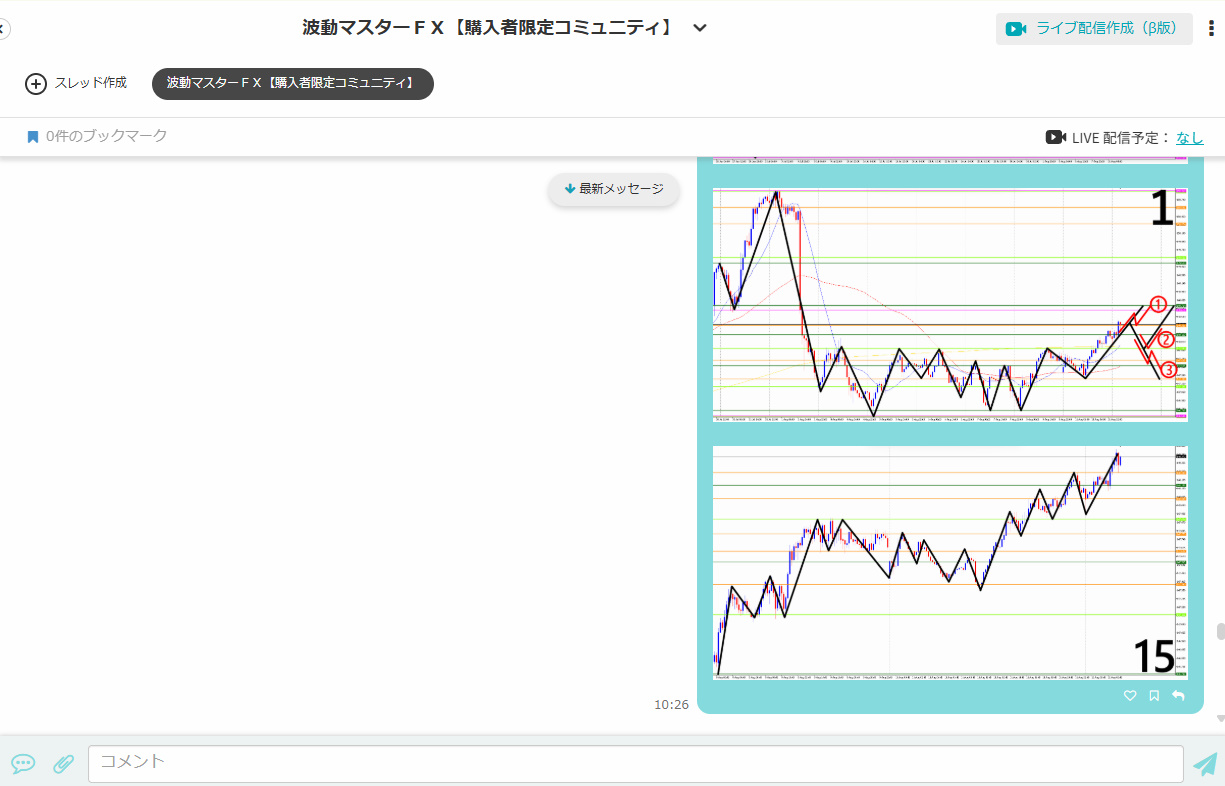Image resolution: width=1225 pixels, height=786 pixels.
Task: Like the message with heart icon
Action: tap(1130, 696)
